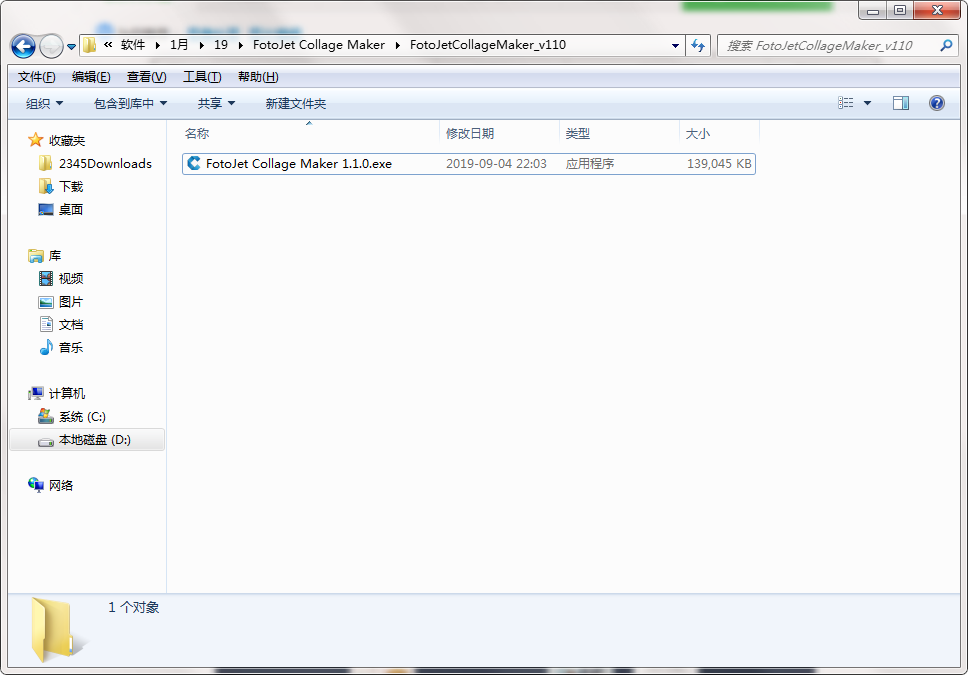Open the 编辑(E) menu

[x=91, y=77]
